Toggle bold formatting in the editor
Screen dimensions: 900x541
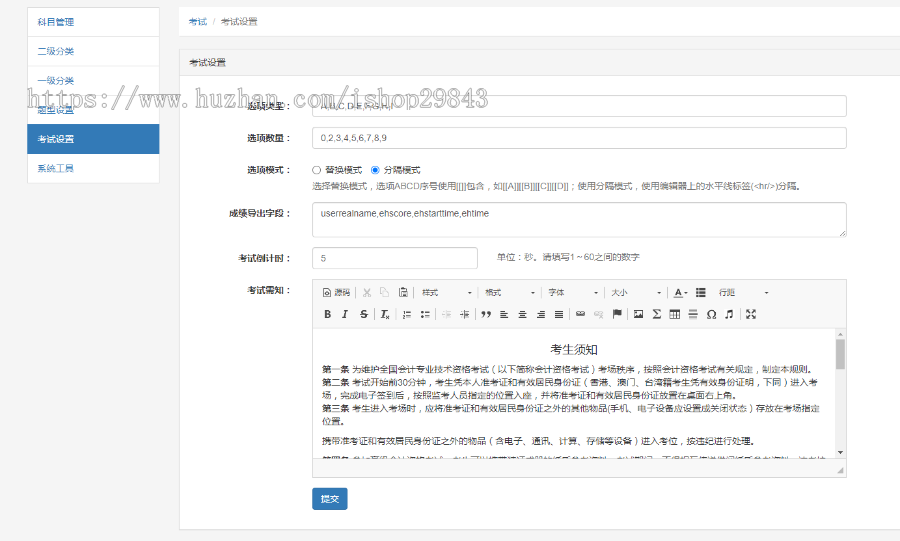327,314
